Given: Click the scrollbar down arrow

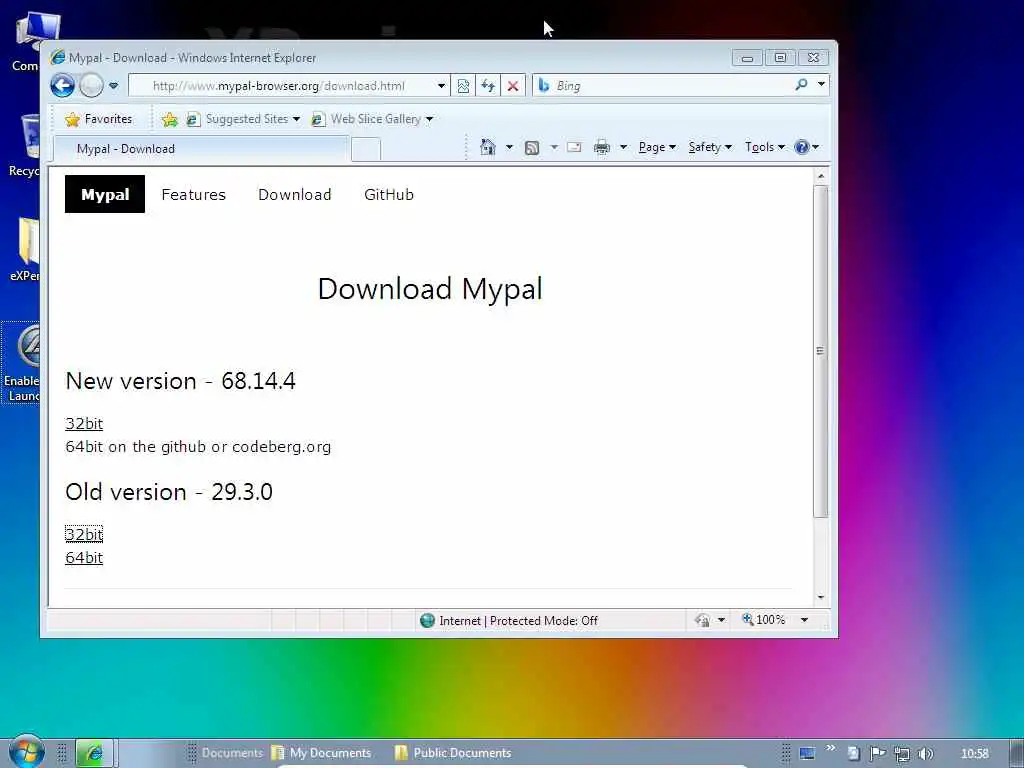Looking at the screenshot, I should tap(821, 597).
